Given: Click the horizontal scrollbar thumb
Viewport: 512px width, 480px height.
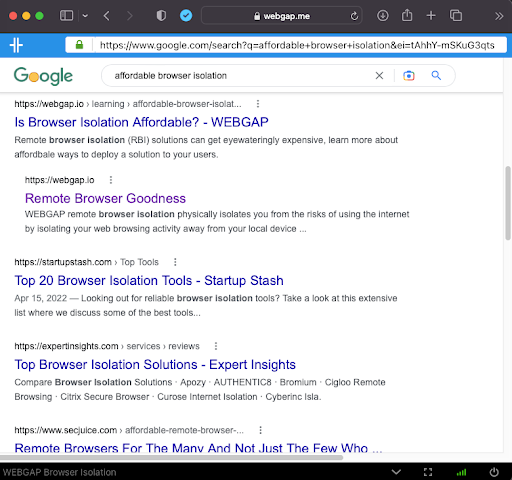Looking at the screenshot, I should (x=171, y=457).
